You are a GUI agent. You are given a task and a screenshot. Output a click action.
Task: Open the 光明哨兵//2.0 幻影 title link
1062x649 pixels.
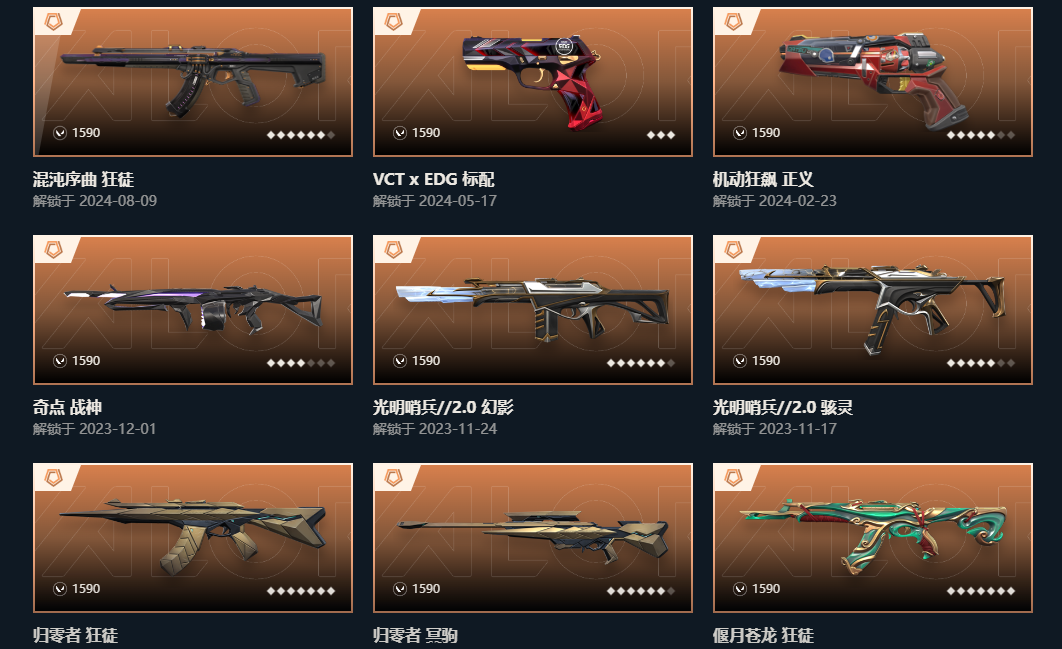pos(443,407)
